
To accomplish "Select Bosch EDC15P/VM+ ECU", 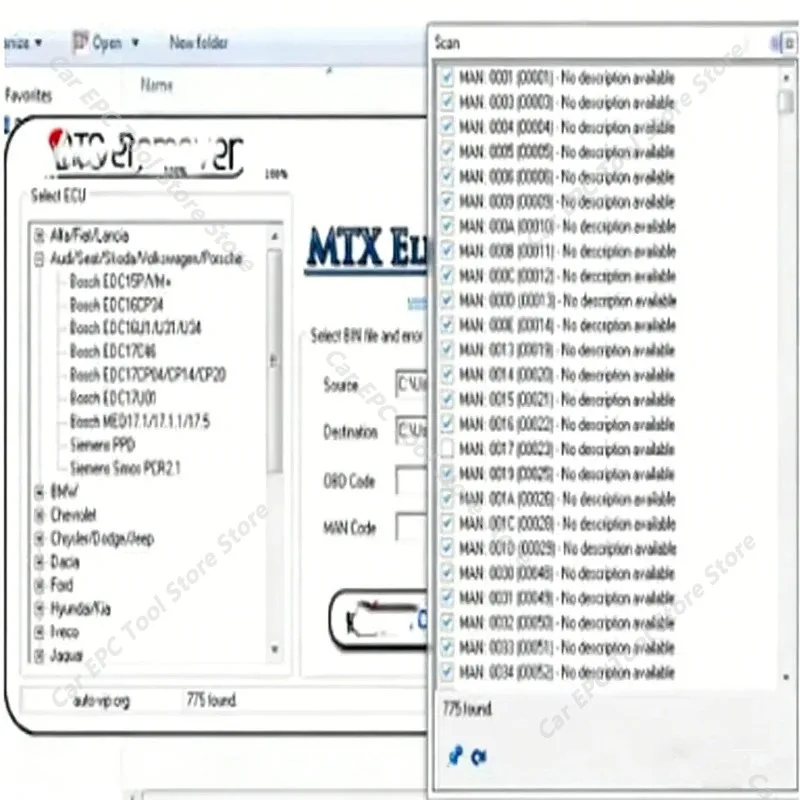I will [x=120, y=282].
